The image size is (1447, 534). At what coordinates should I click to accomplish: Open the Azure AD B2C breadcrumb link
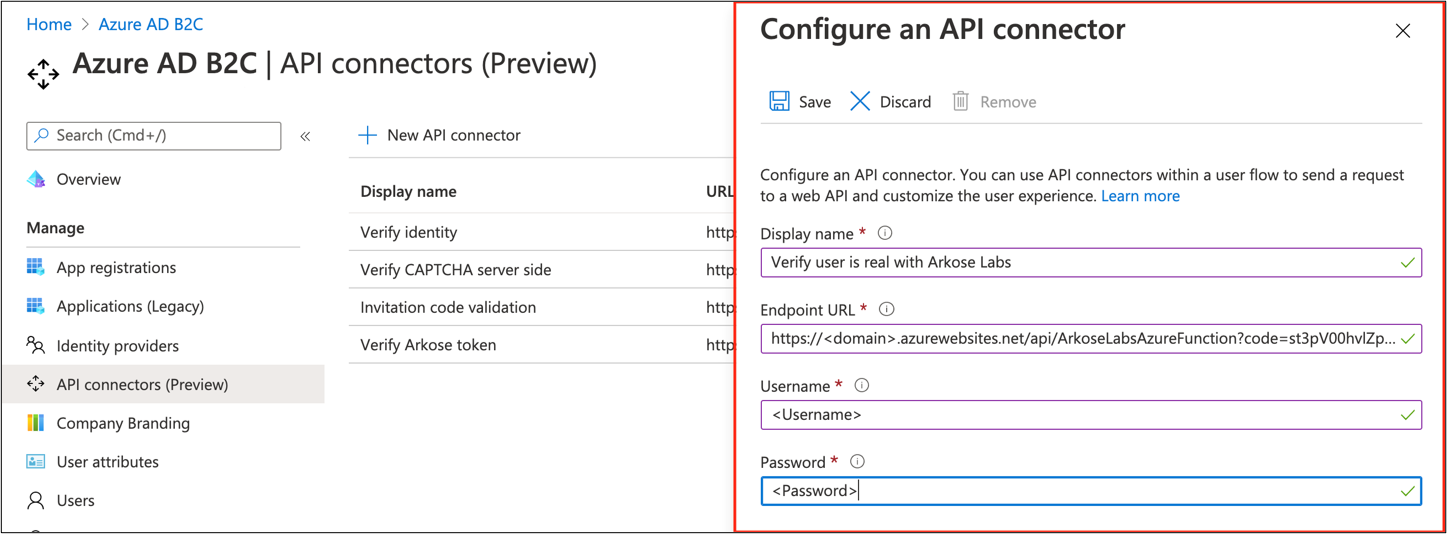[151, 24]
